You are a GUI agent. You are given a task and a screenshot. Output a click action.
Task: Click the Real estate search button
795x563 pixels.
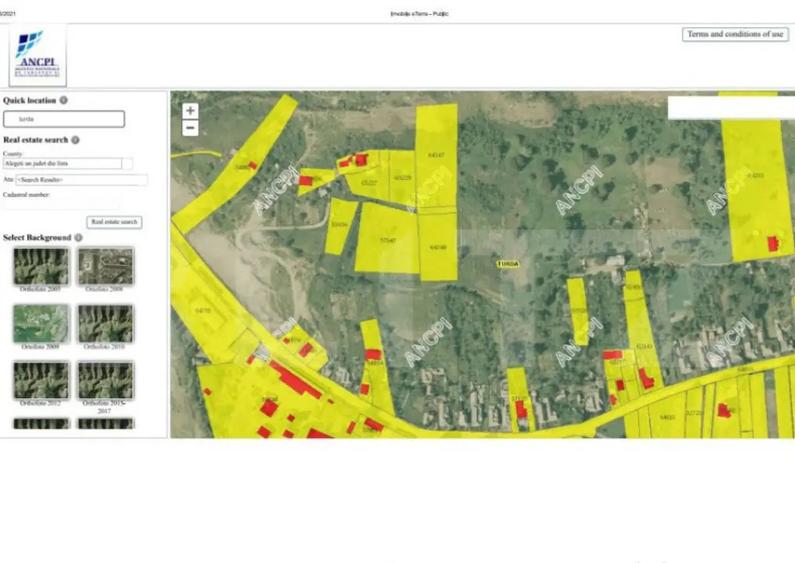pyautogui.click(x=114, y=222)
